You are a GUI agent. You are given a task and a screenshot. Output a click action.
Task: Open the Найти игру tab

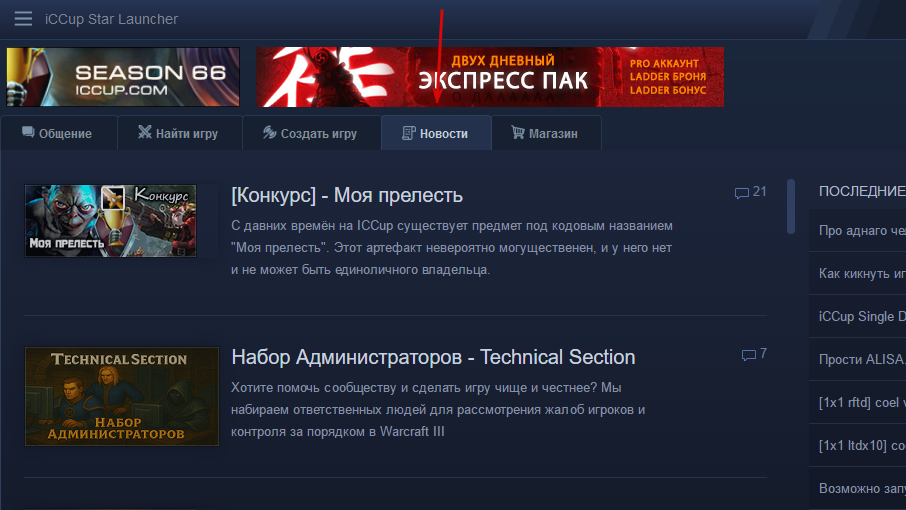(180, 133)
